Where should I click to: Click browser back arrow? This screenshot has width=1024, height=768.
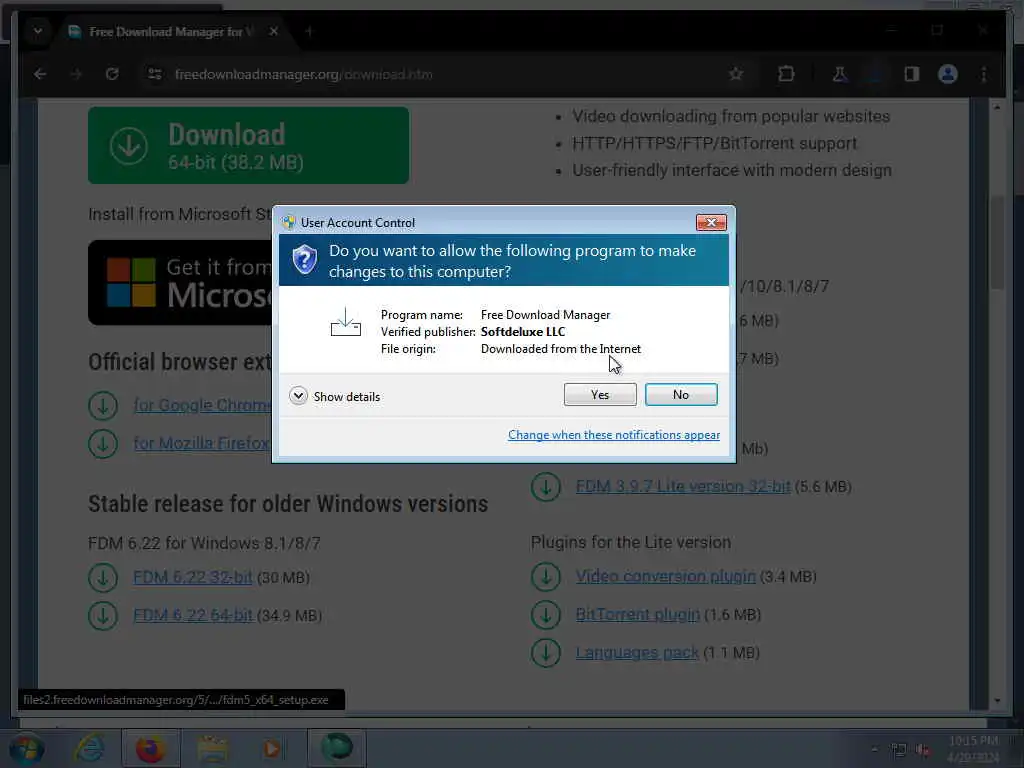click(40, 74)
